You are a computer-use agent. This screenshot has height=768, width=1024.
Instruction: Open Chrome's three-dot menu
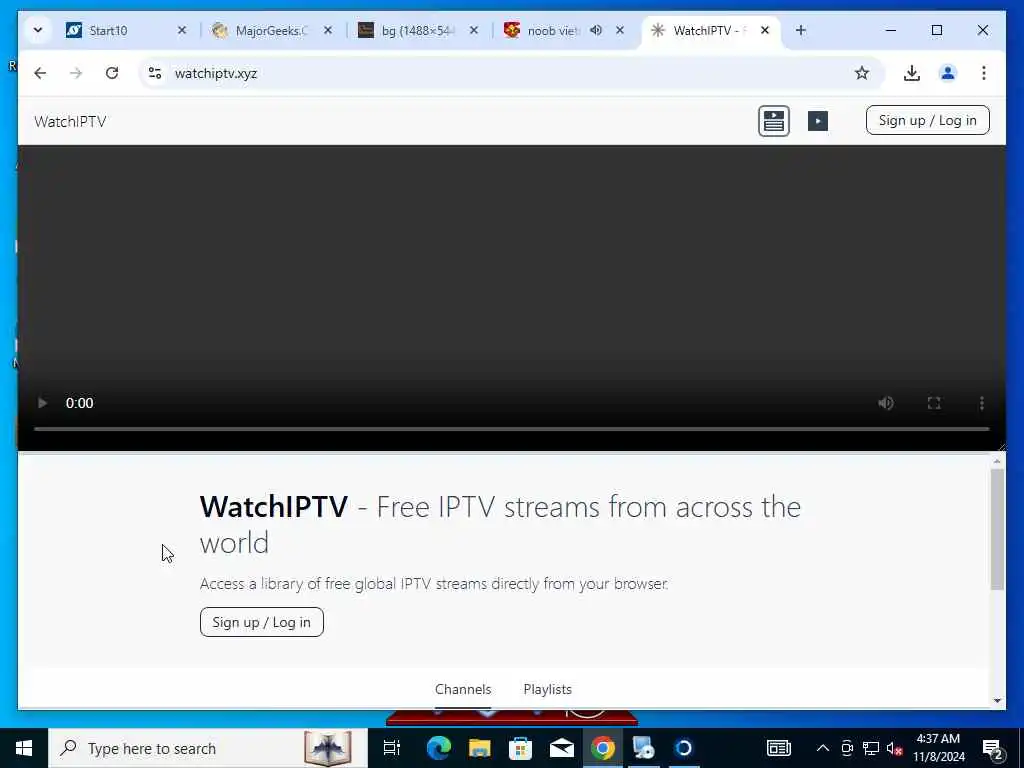pos(984,73)
